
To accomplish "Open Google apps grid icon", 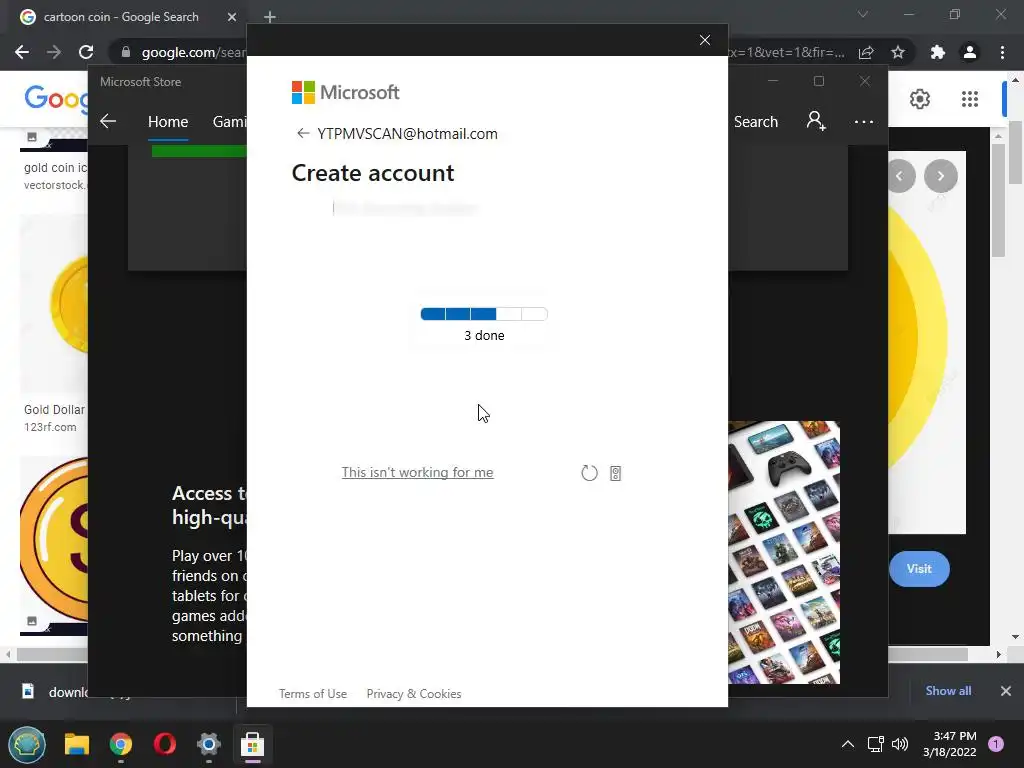I will pos(970,99).
